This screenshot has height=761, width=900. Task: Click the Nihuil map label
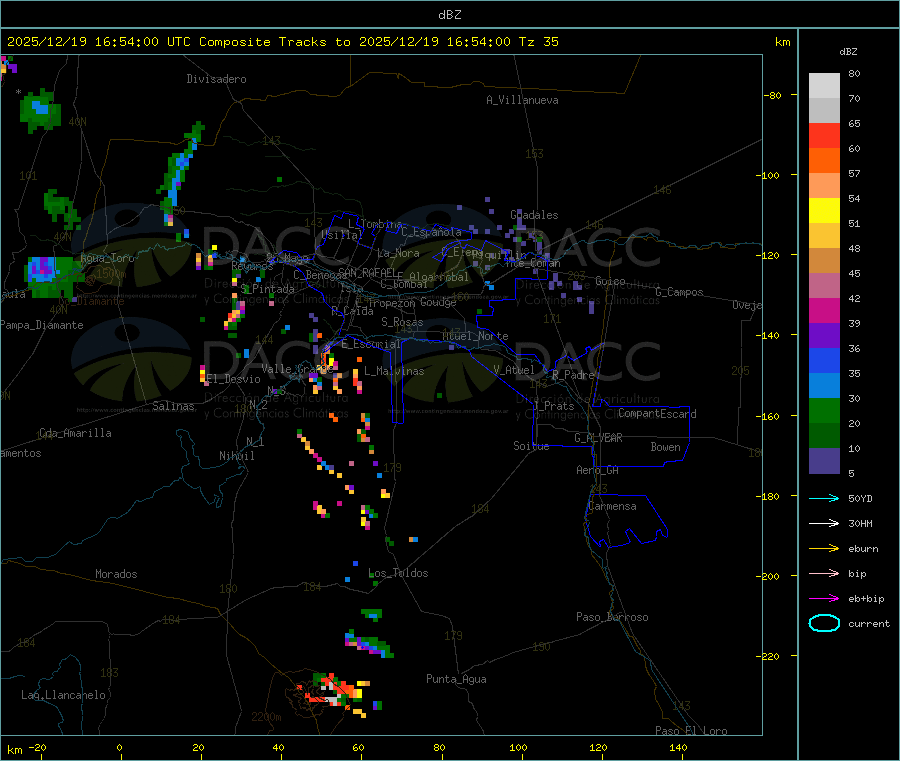[x=237, y=456]
